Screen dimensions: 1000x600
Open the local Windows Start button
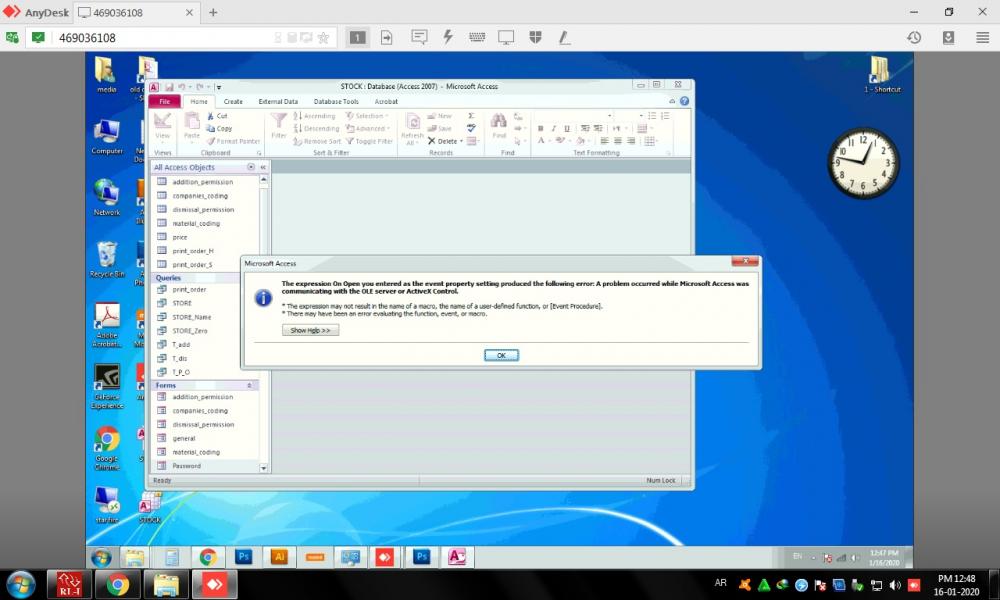(21, 585)
